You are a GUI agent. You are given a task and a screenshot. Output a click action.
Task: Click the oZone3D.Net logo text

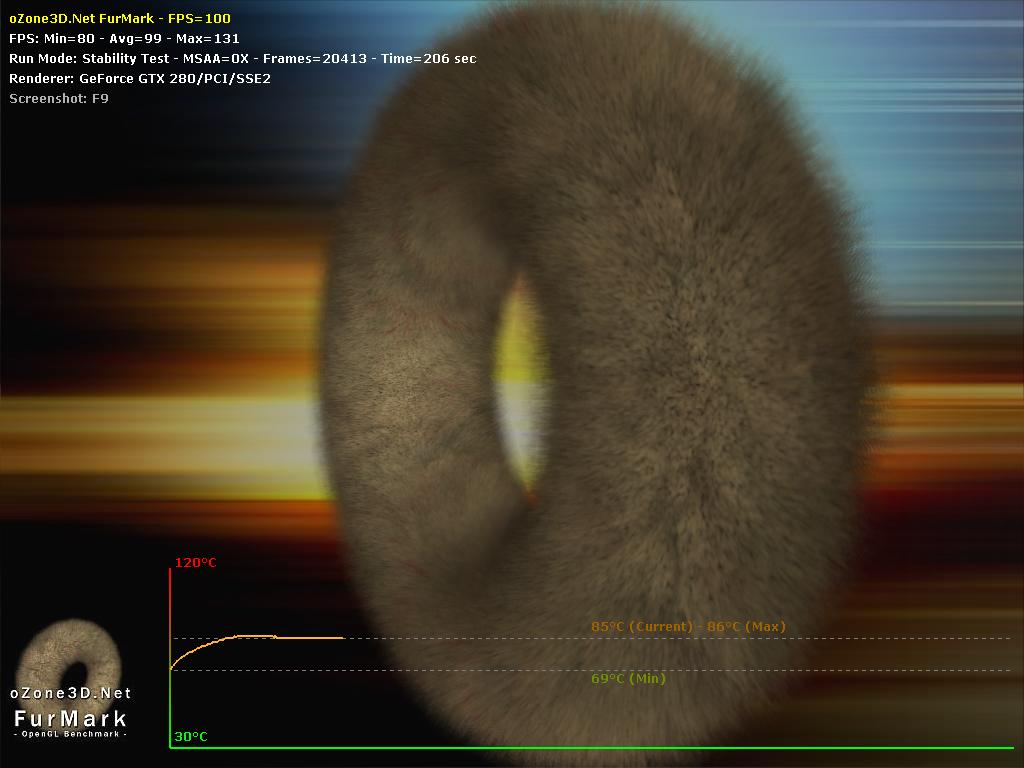pos(71,693)
